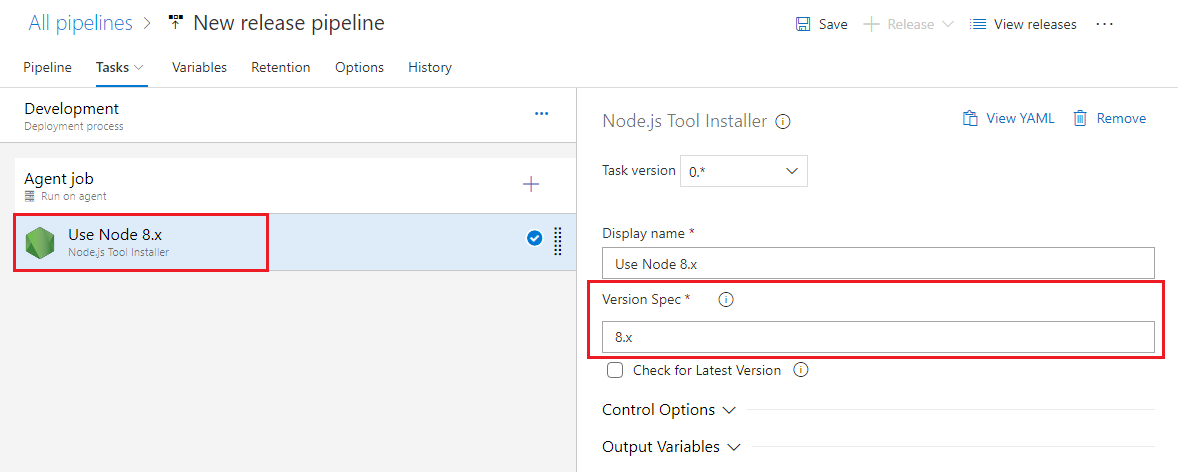Click the Development stage ellipsis menu

pos(541,114)
